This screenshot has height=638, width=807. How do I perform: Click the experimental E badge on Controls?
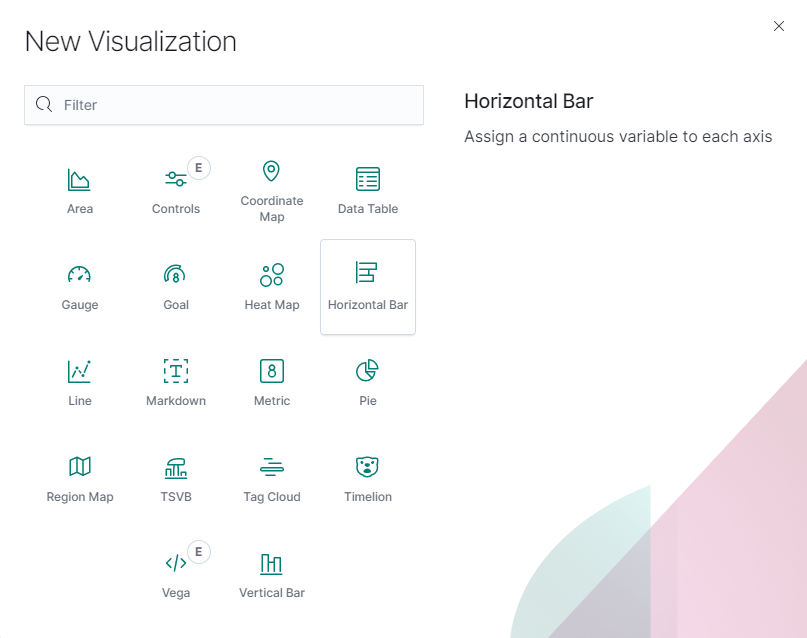click(x=199, y=168)
